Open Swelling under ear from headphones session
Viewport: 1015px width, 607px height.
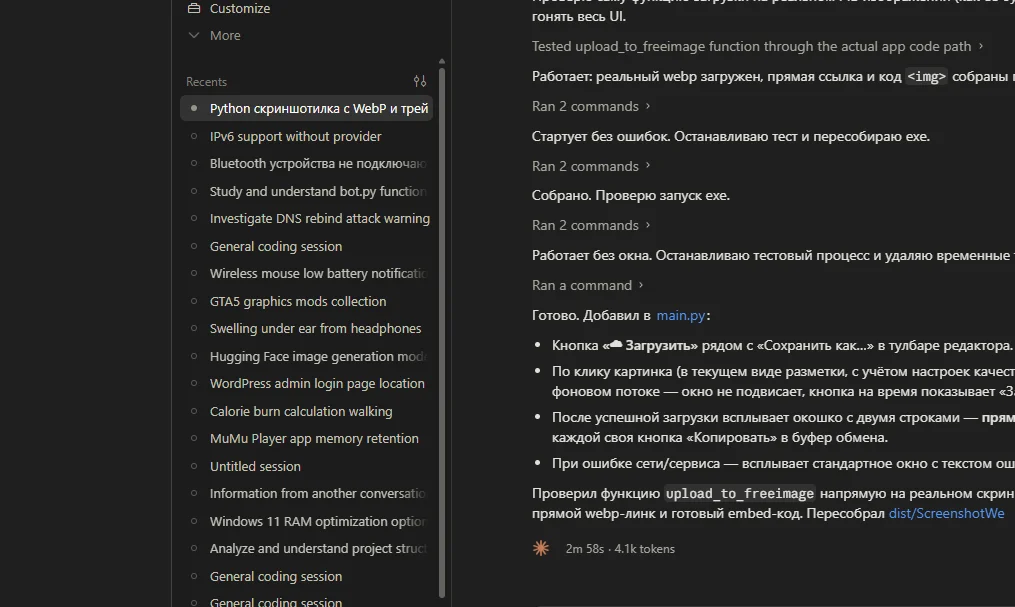[306, 328]
